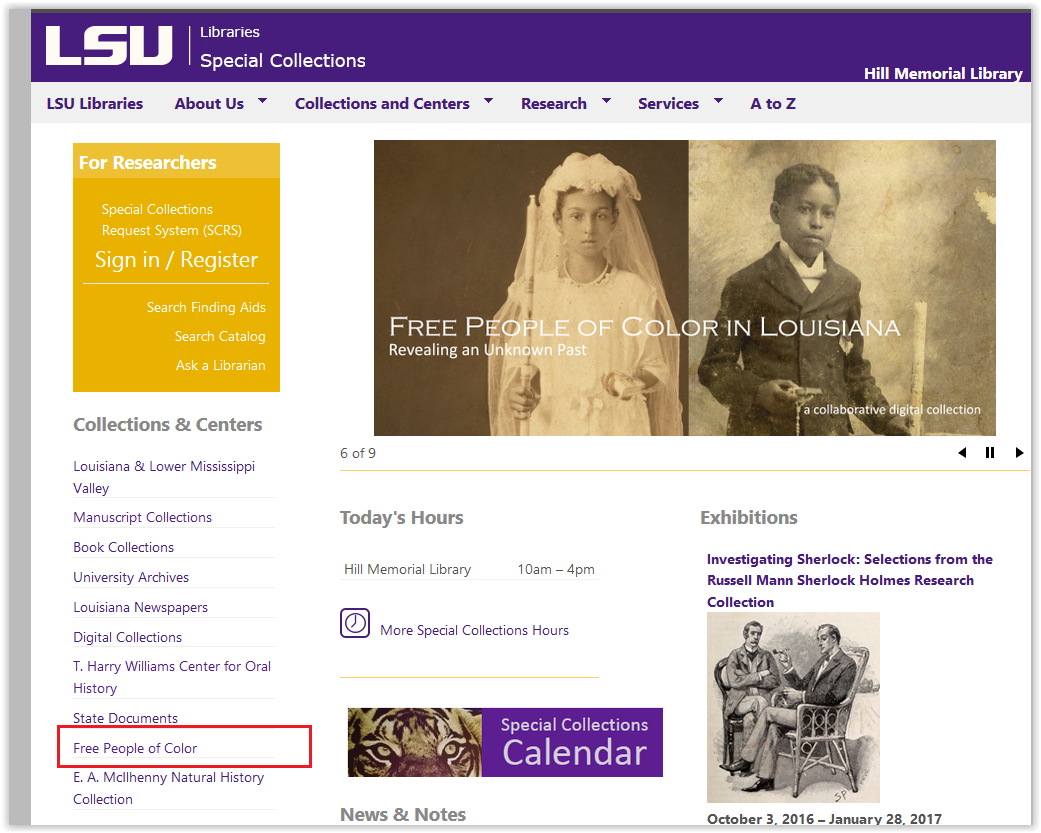The height and width of the screenshot is (833, 1041).
Task: Open Digital Collections link
Action: 127,637
